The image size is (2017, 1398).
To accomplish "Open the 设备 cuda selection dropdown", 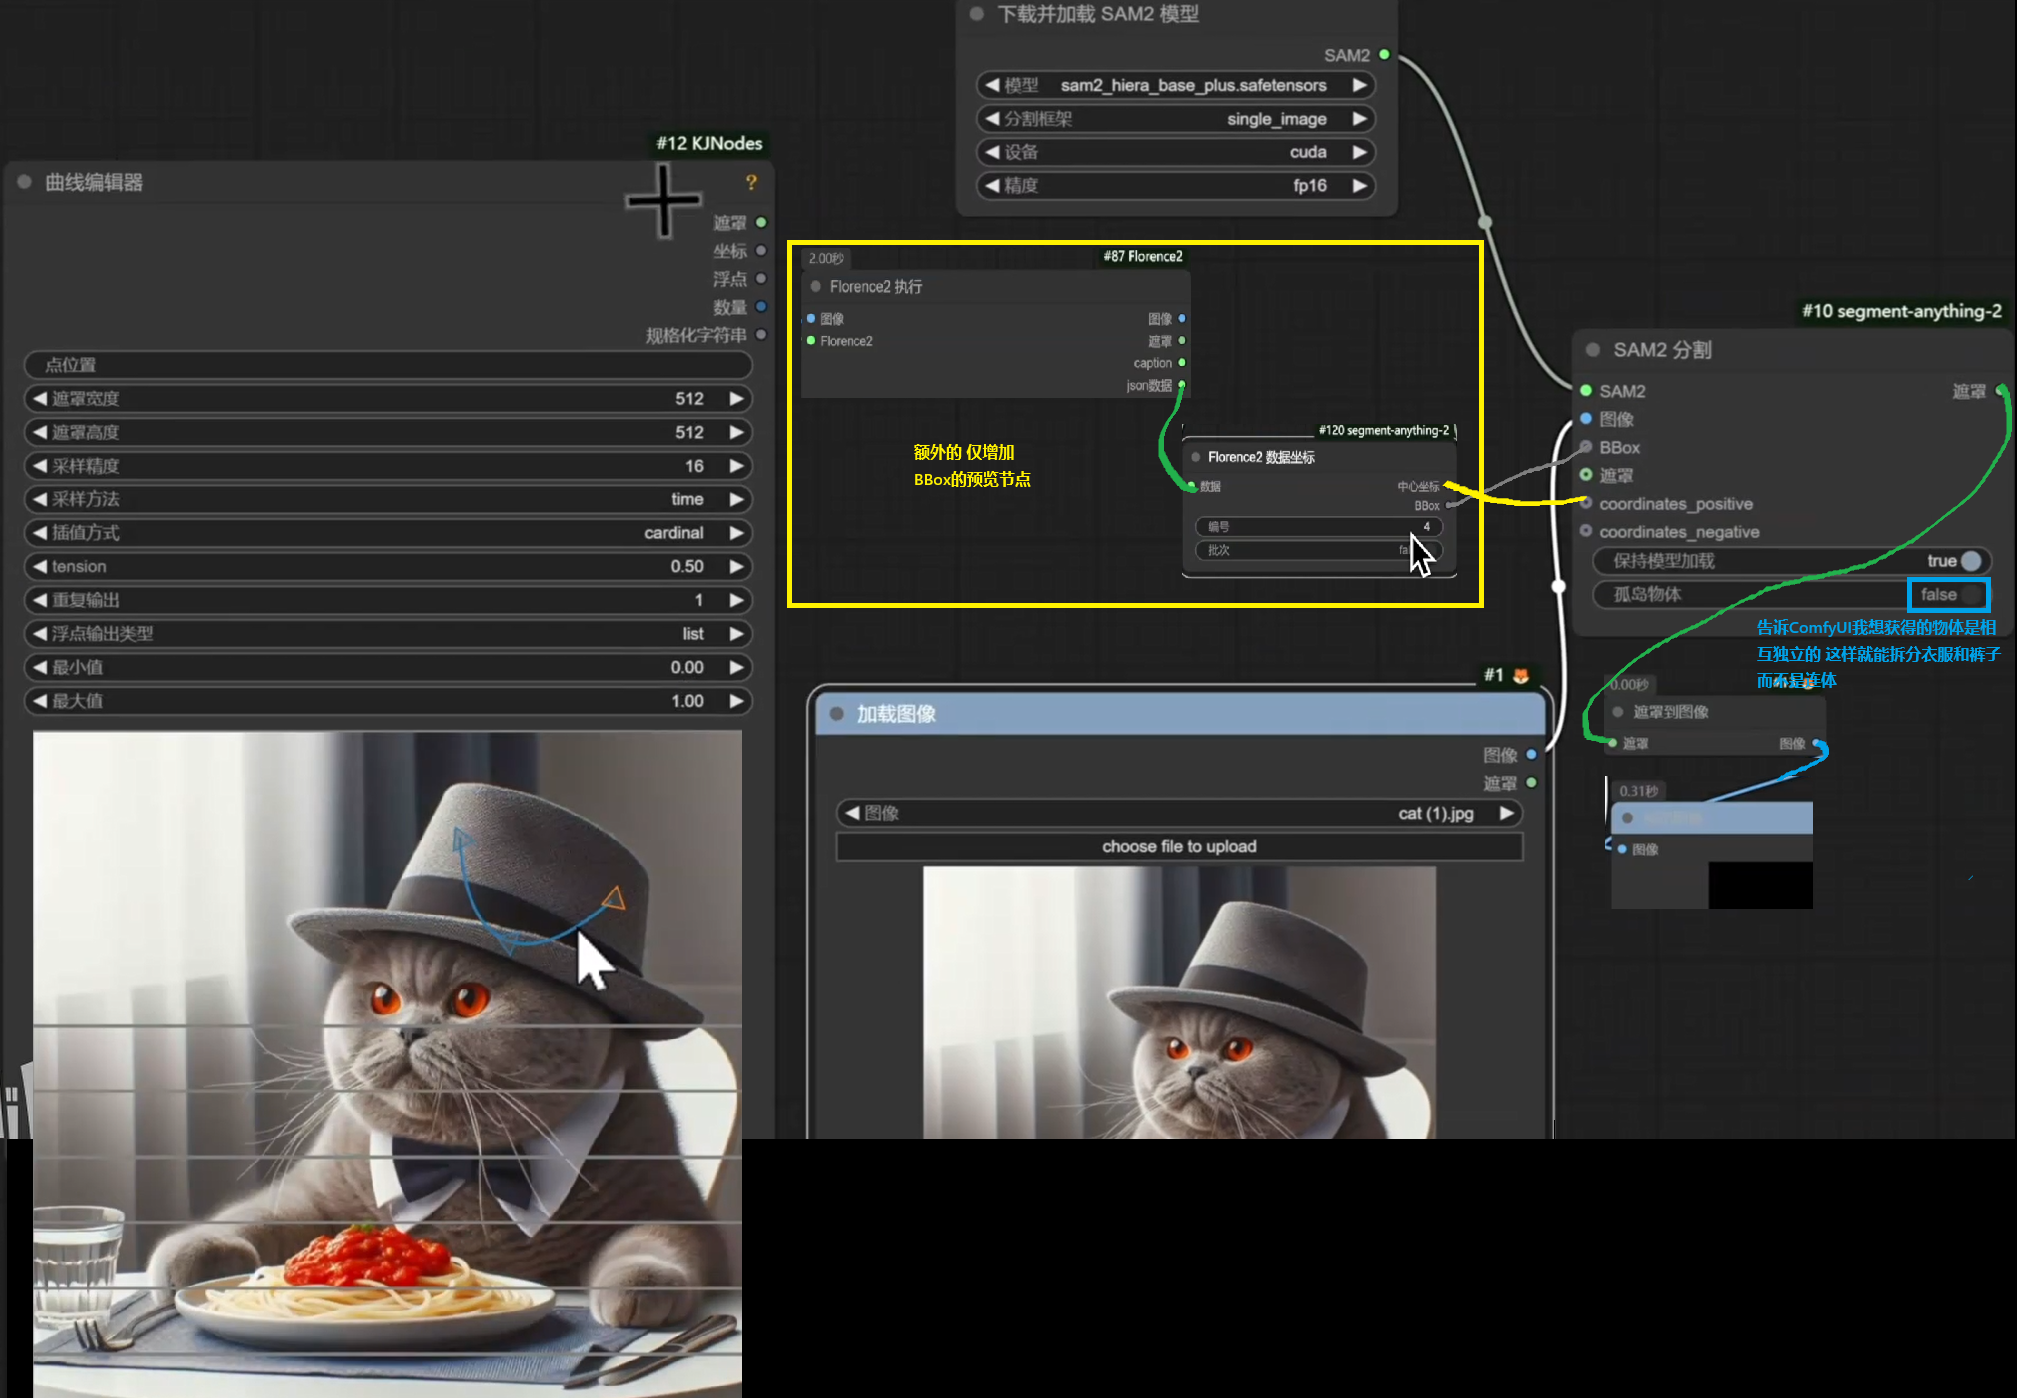I will click(x=1175, y=152).
